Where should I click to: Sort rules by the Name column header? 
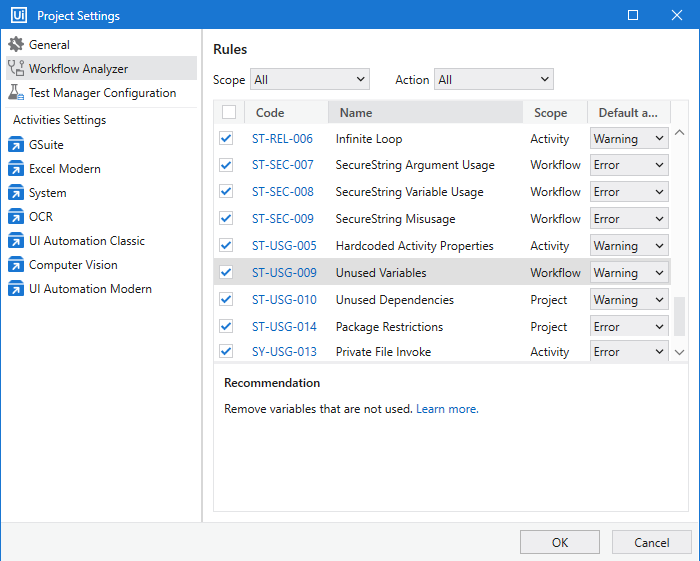[355, 113]
